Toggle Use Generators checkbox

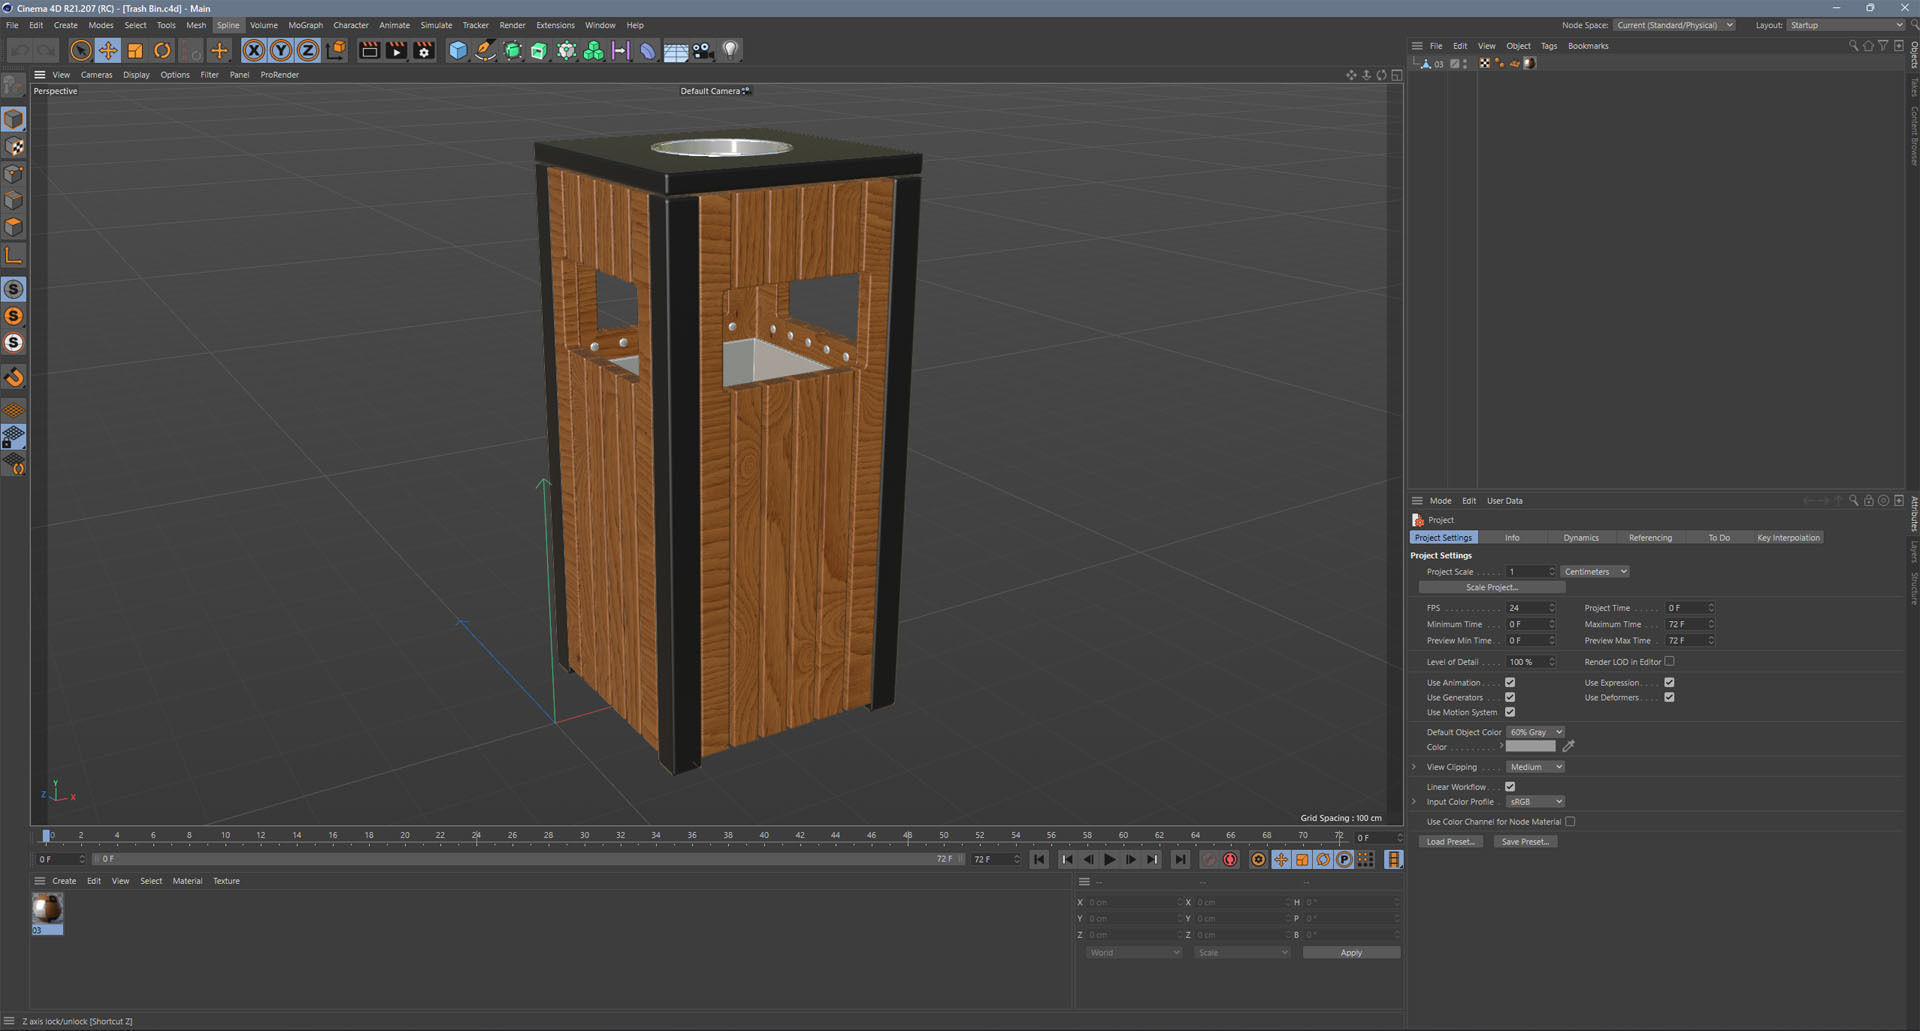point(1510,697)
